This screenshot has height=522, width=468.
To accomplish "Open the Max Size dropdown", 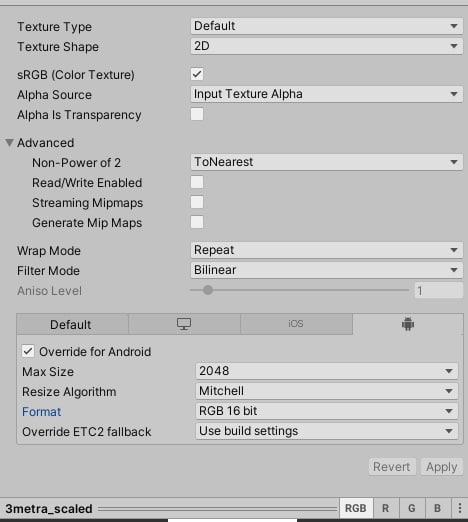I will 327,371.
